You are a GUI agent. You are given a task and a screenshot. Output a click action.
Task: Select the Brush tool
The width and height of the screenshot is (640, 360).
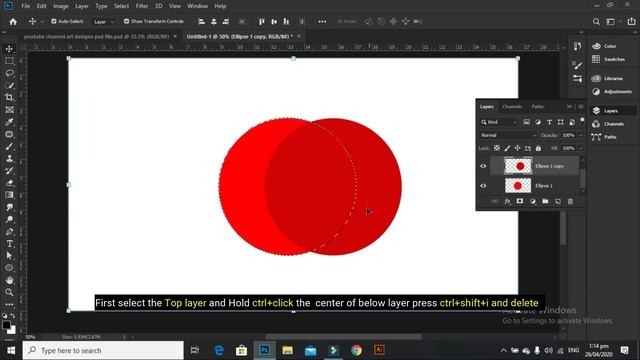tap(9, 147)
